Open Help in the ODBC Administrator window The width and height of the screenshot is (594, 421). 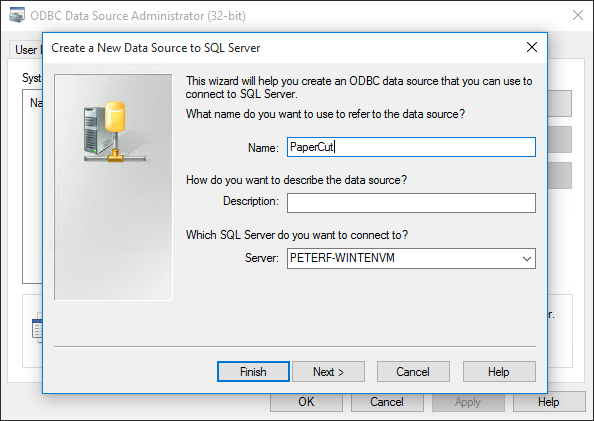[x=549, y=402]
